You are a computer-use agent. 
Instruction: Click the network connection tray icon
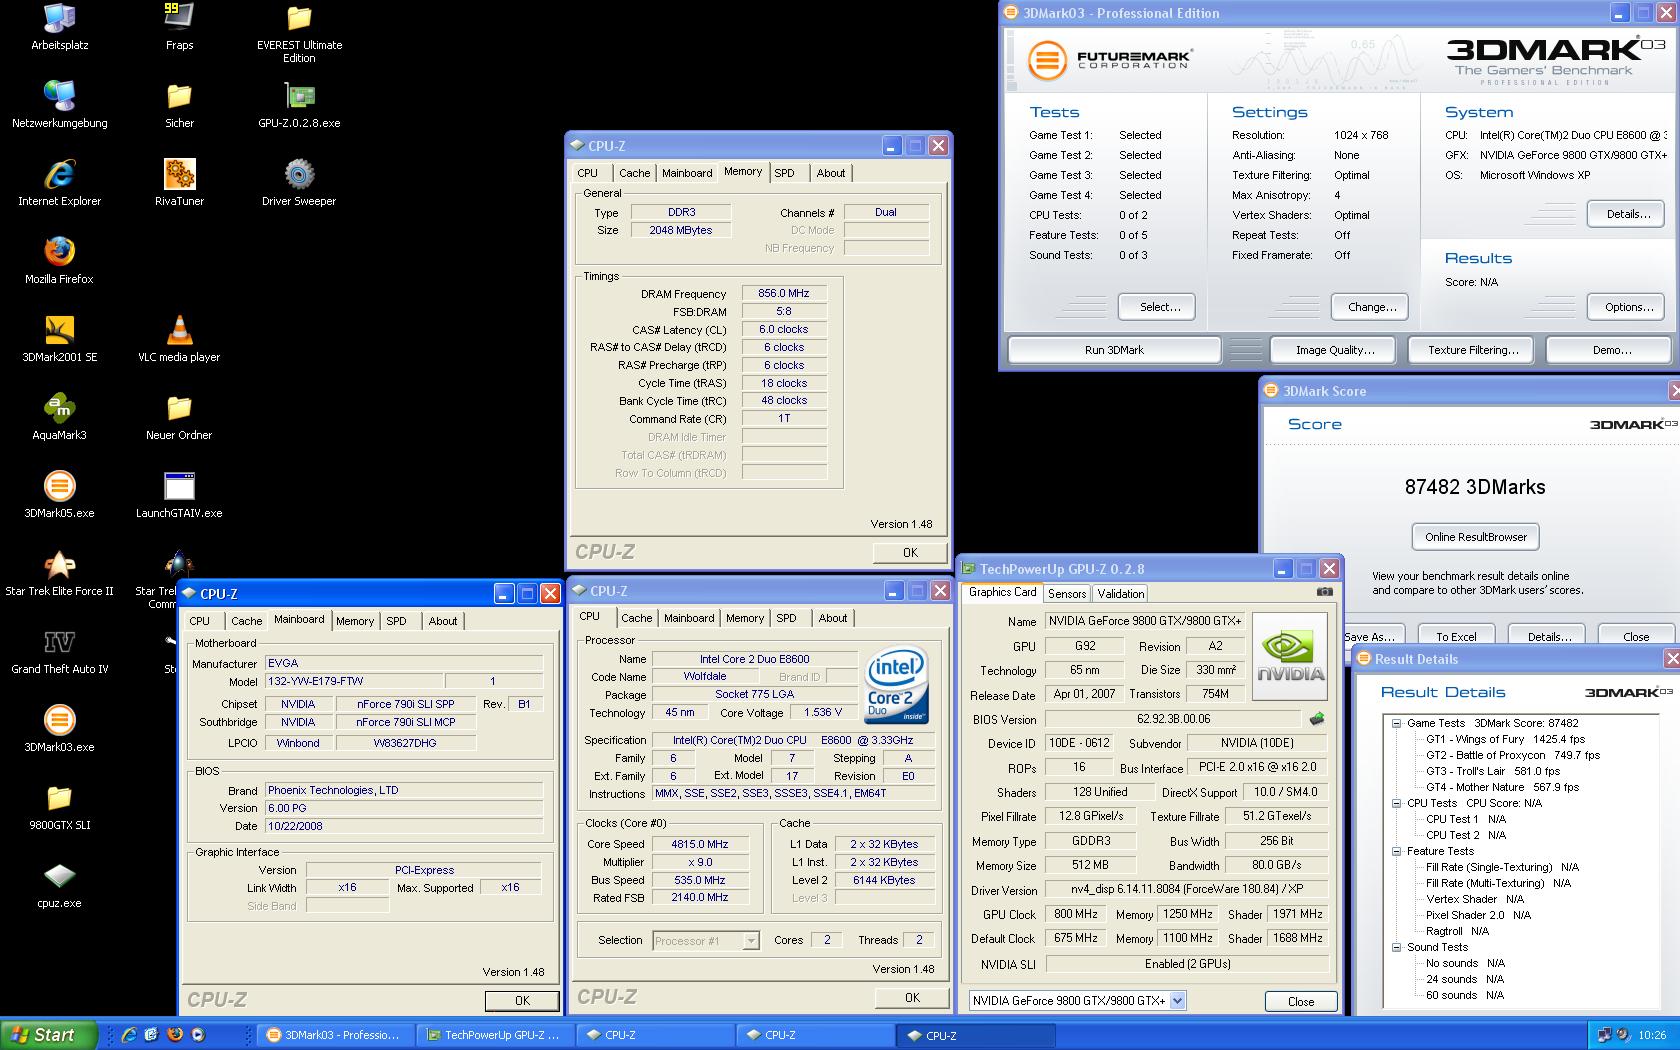tap(1605, 1035)
